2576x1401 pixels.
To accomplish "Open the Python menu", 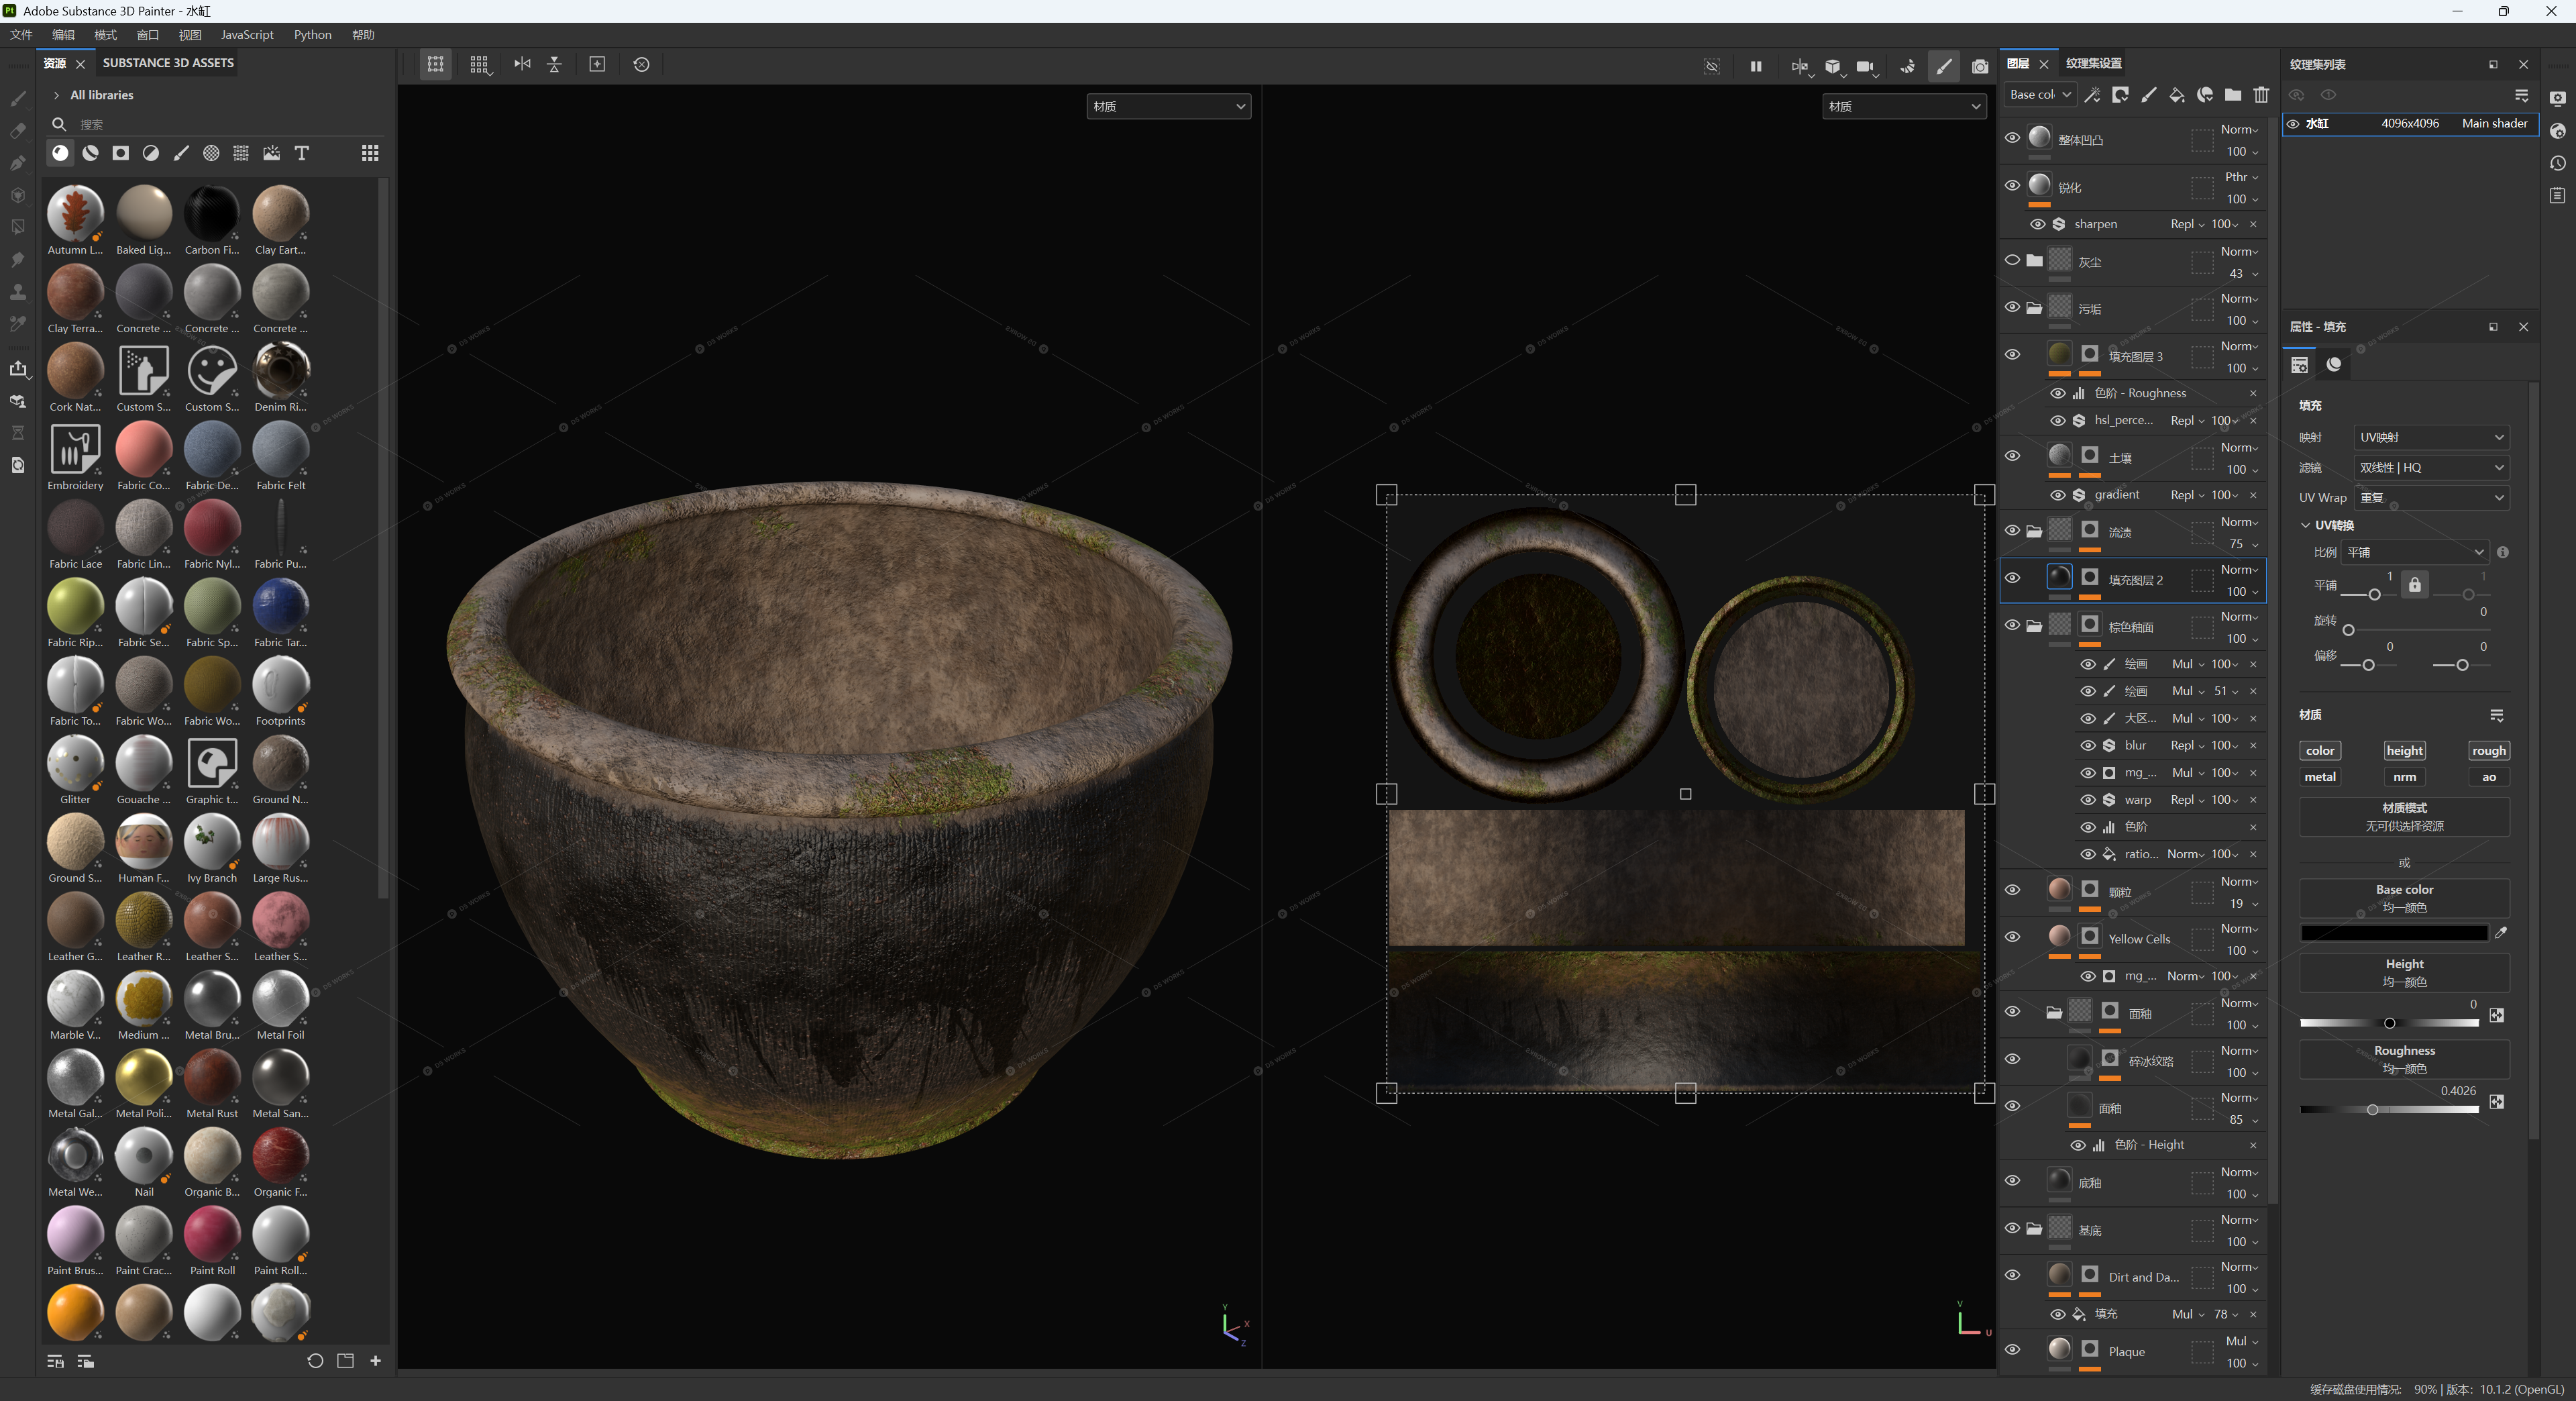I will tap(313, 35).
